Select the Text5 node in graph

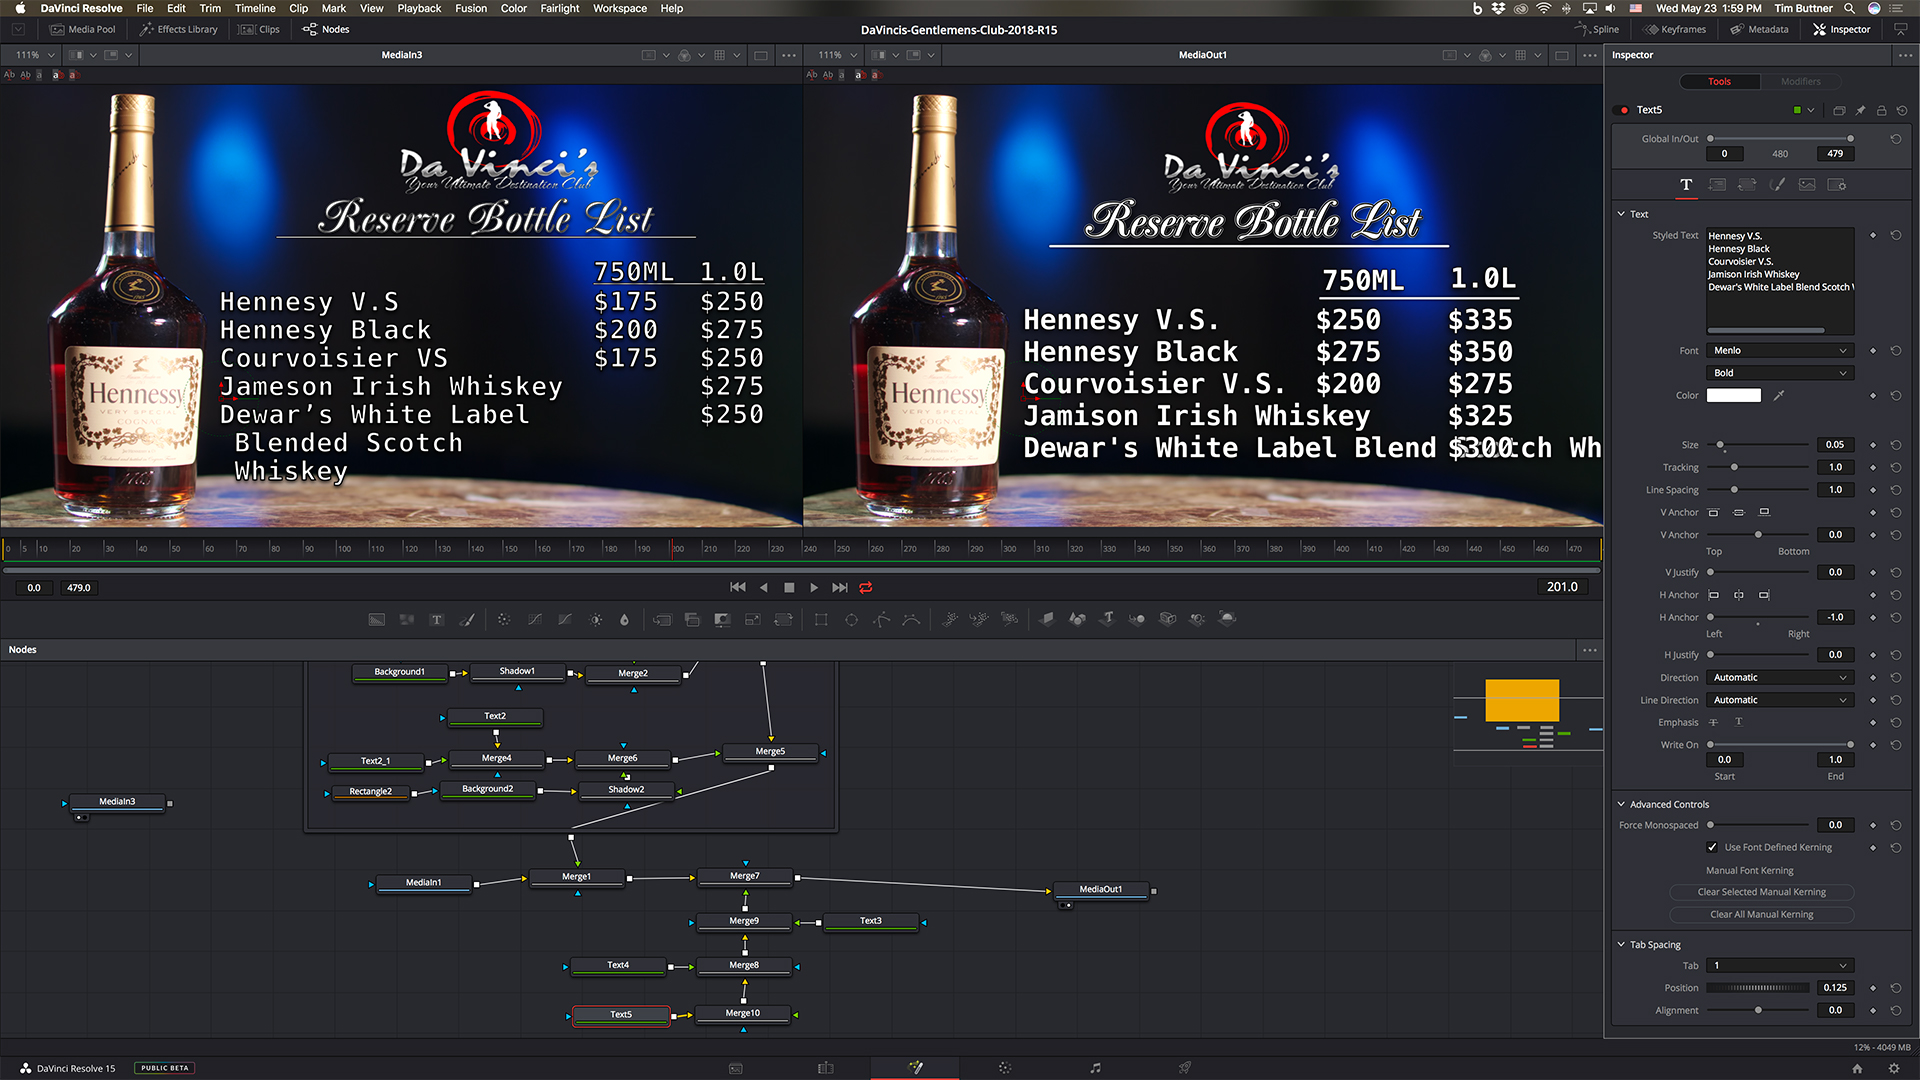click(x=621, y=1015)
